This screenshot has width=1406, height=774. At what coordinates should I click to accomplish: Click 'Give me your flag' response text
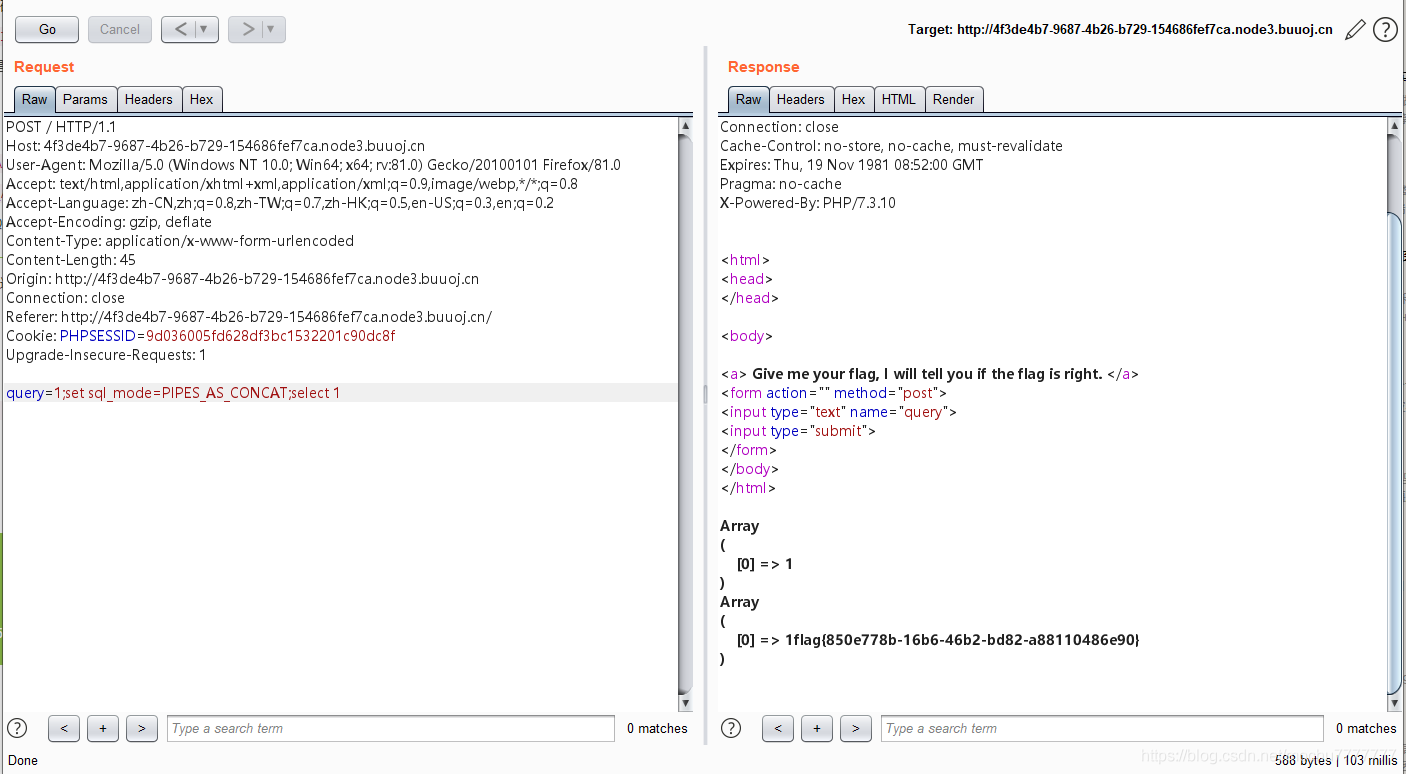point(927,374)
